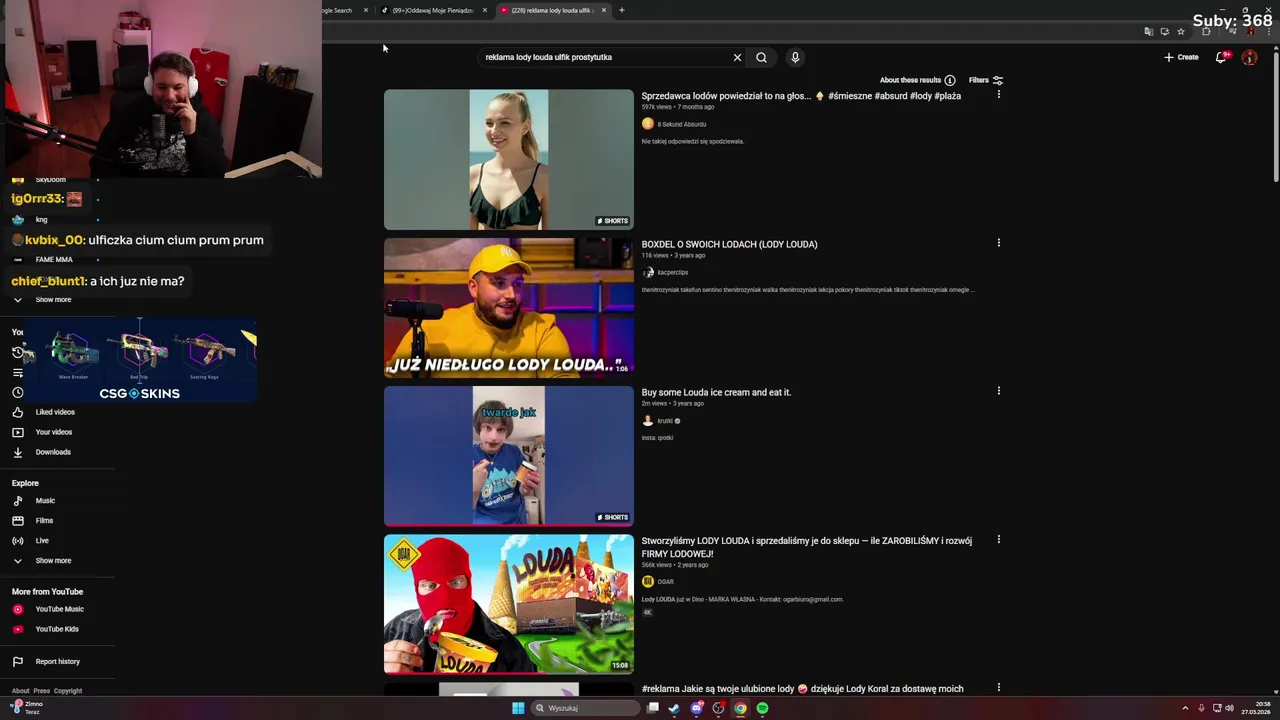Open the browser extensions puzzle icon
Viewport: 1280px width, 720px height.
pyautogui.click(x=1205, y=31)
